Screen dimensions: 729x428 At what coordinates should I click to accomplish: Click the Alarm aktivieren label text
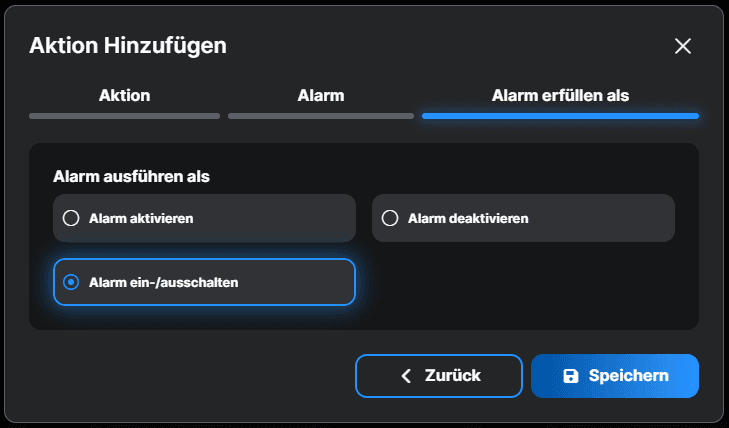point(141,218)
